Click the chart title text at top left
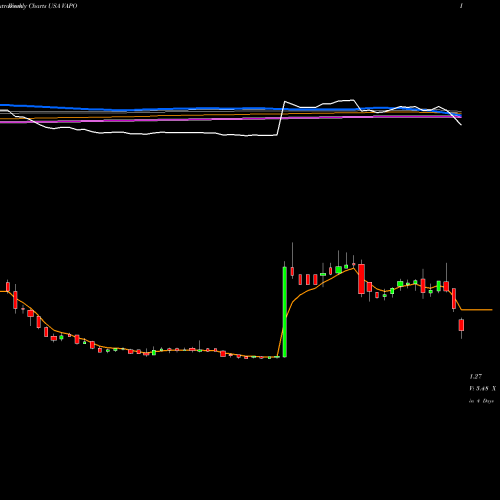 [39, 6]
